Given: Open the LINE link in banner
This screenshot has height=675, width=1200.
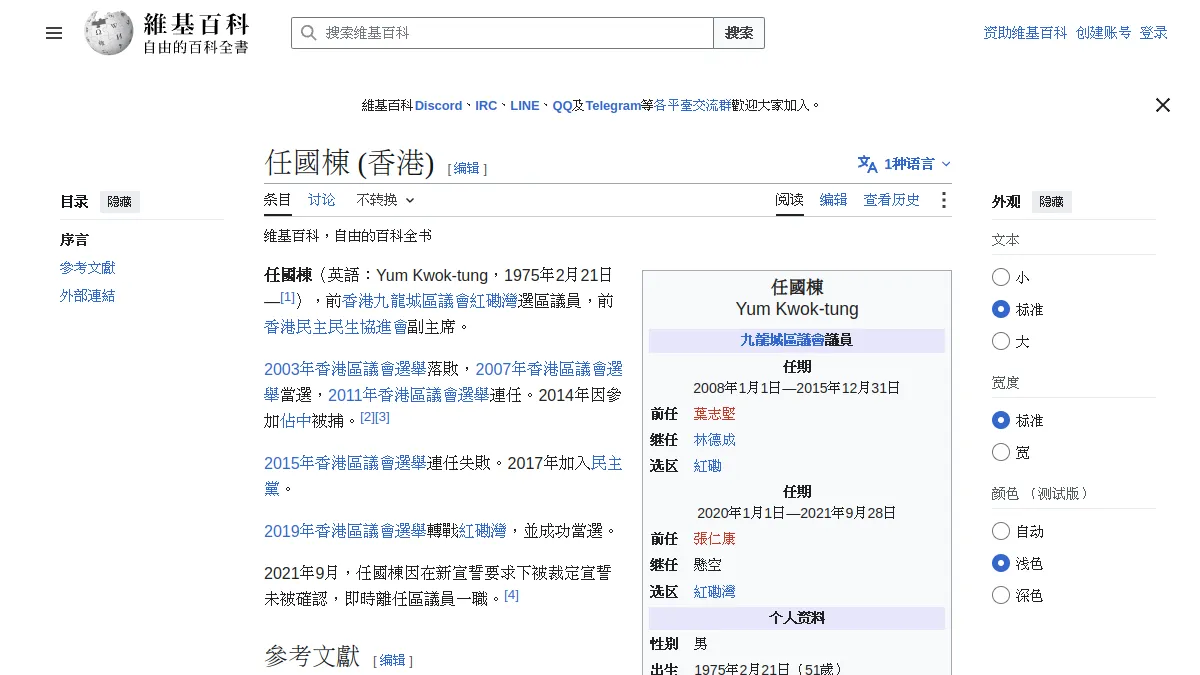Looking at the screenshot, I should click(x=525, y=105).
